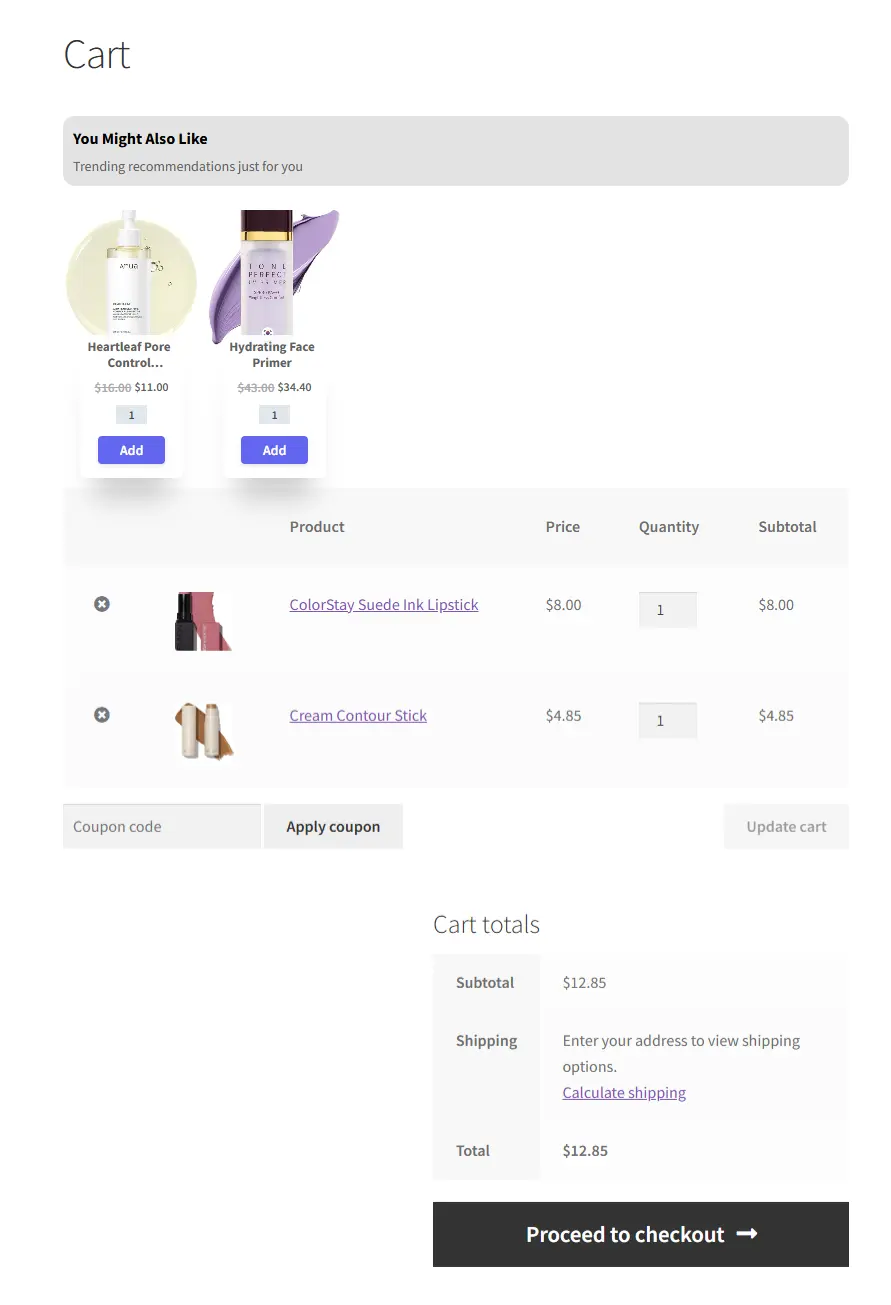Open the ColorStay lipstick product thumbnail
Viewport: 891px width, 1305px height.
pos(203,621)
